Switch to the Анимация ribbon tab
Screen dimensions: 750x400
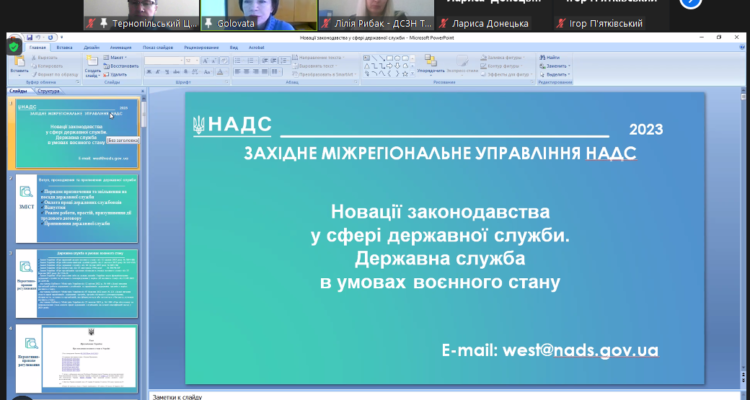[x=121, y=48]
